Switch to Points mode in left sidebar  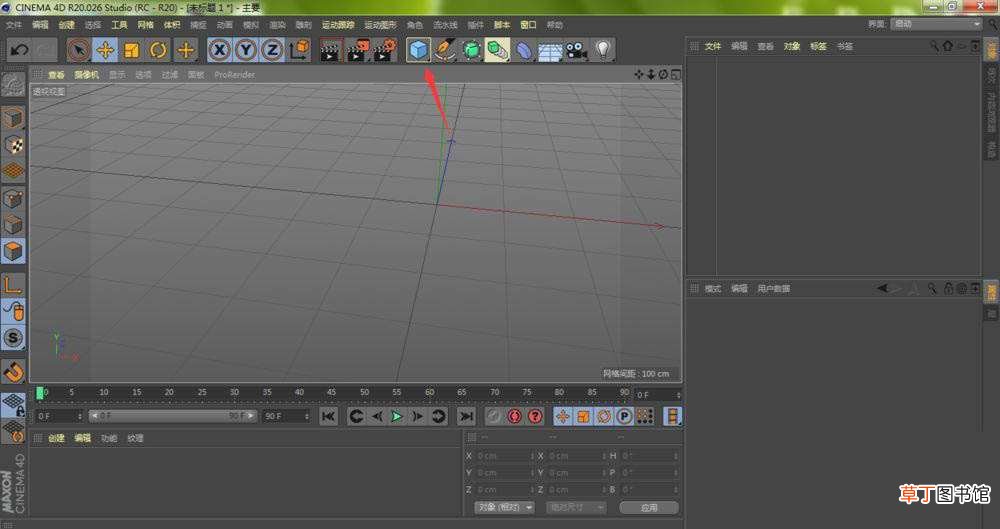(x=13, y=198)
